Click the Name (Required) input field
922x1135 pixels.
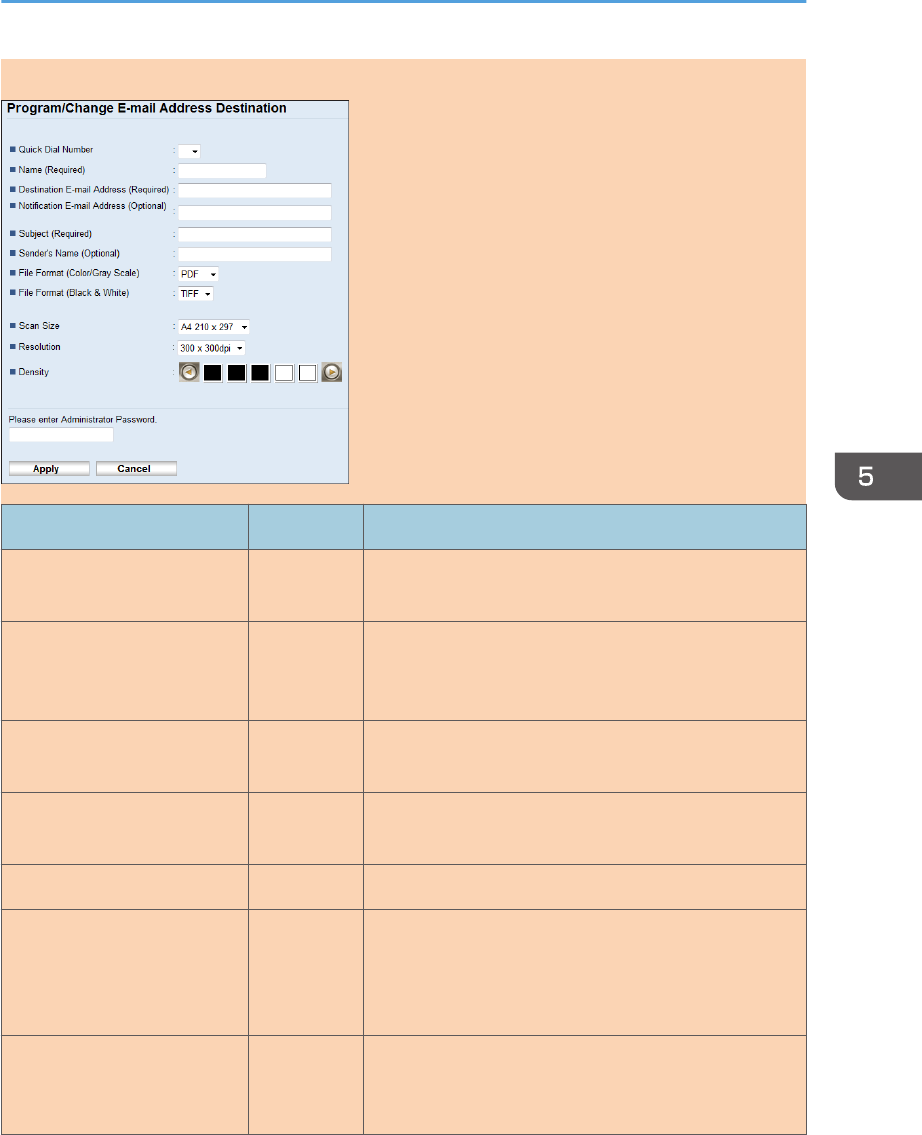pos(222,171)
